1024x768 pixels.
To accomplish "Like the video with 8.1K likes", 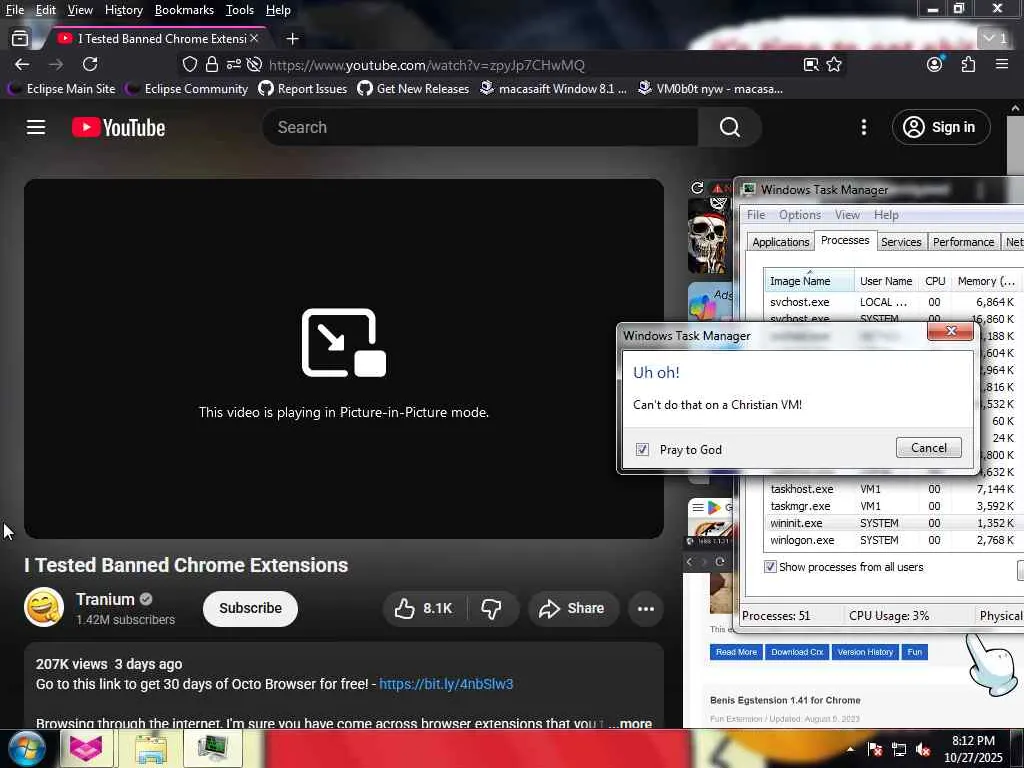I will point(424,609).
